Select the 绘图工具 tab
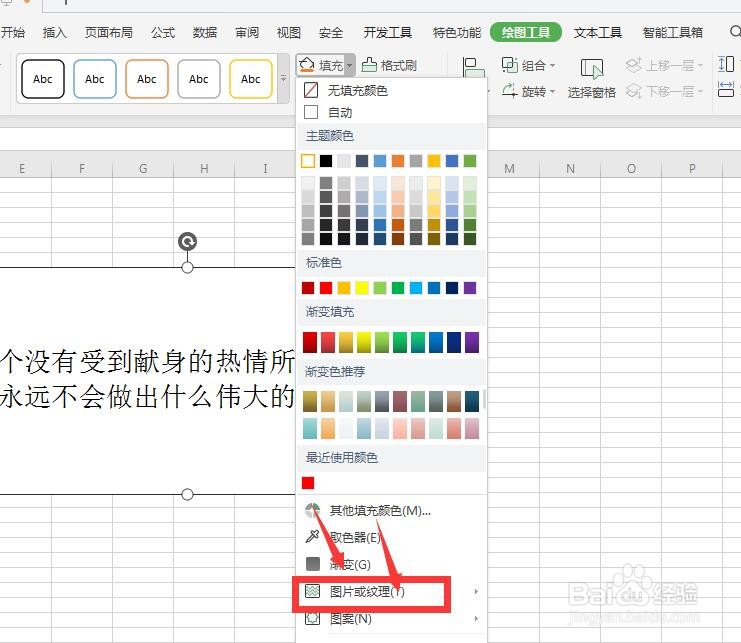 click(526, 32)
